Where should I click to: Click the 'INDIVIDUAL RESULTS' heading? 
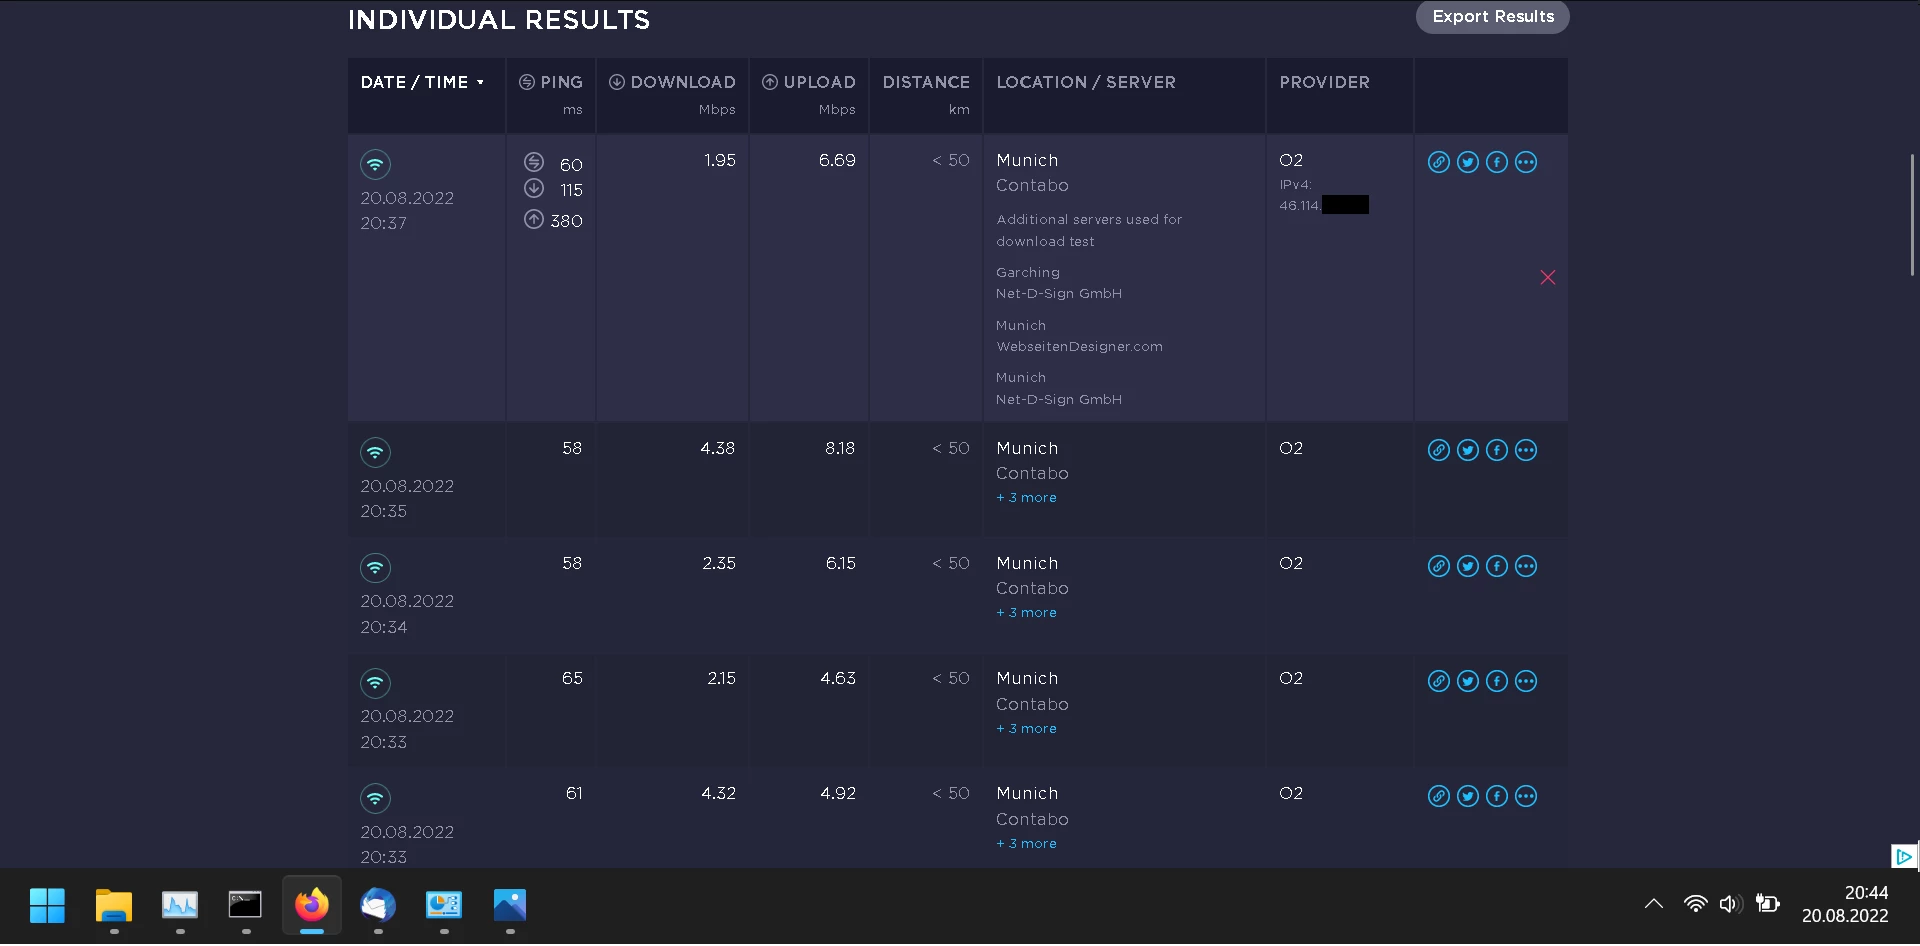(x=498, y=20)
